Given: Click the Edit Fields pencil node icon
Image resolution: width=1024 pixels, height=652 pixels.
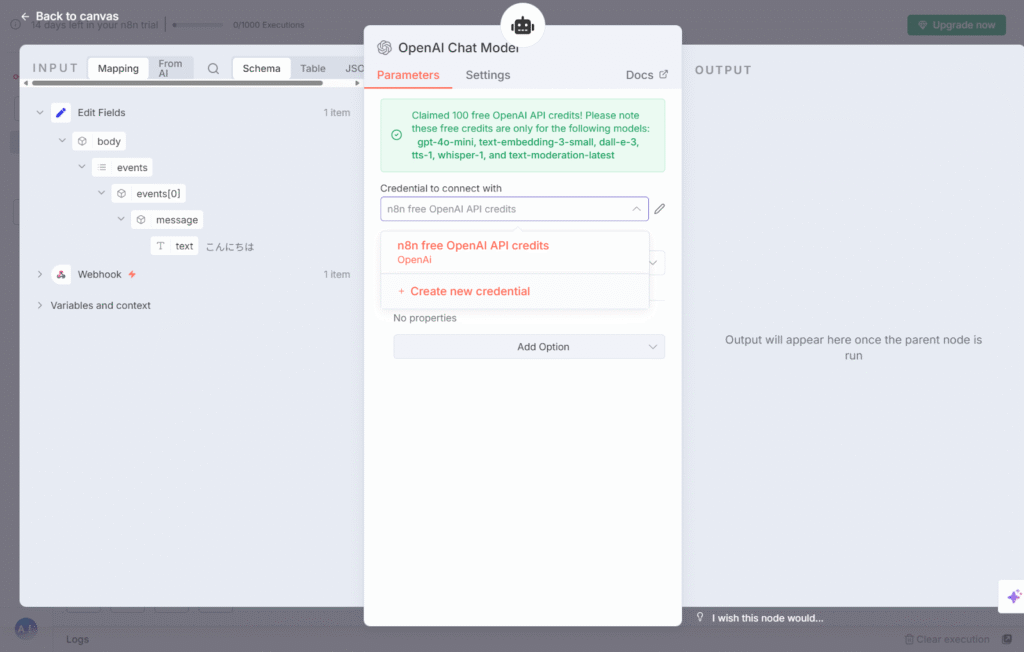Looking at the screenshot, I should point(61,113).
